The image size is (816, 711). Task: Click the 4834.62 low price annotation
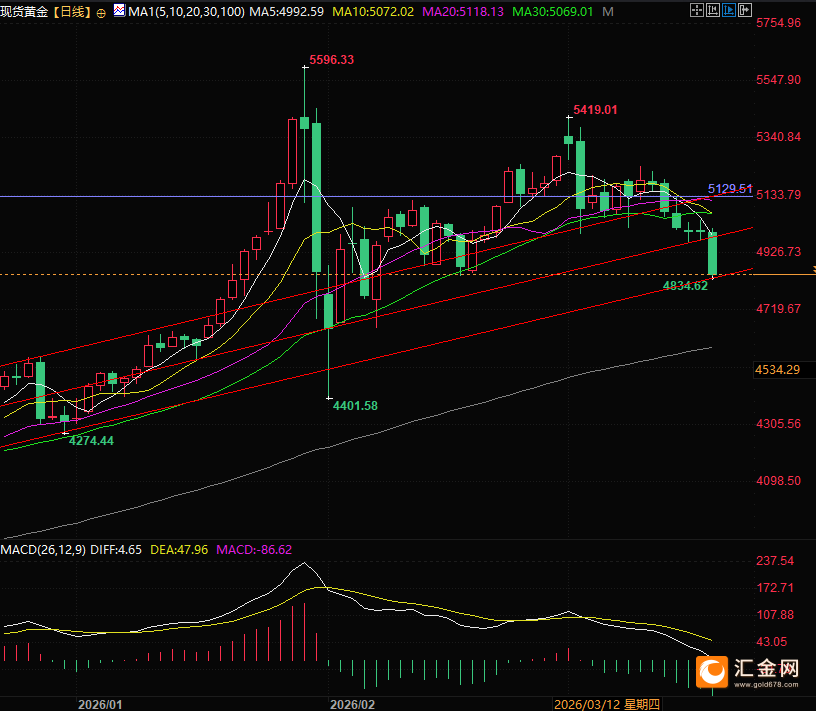pos(685,286)
